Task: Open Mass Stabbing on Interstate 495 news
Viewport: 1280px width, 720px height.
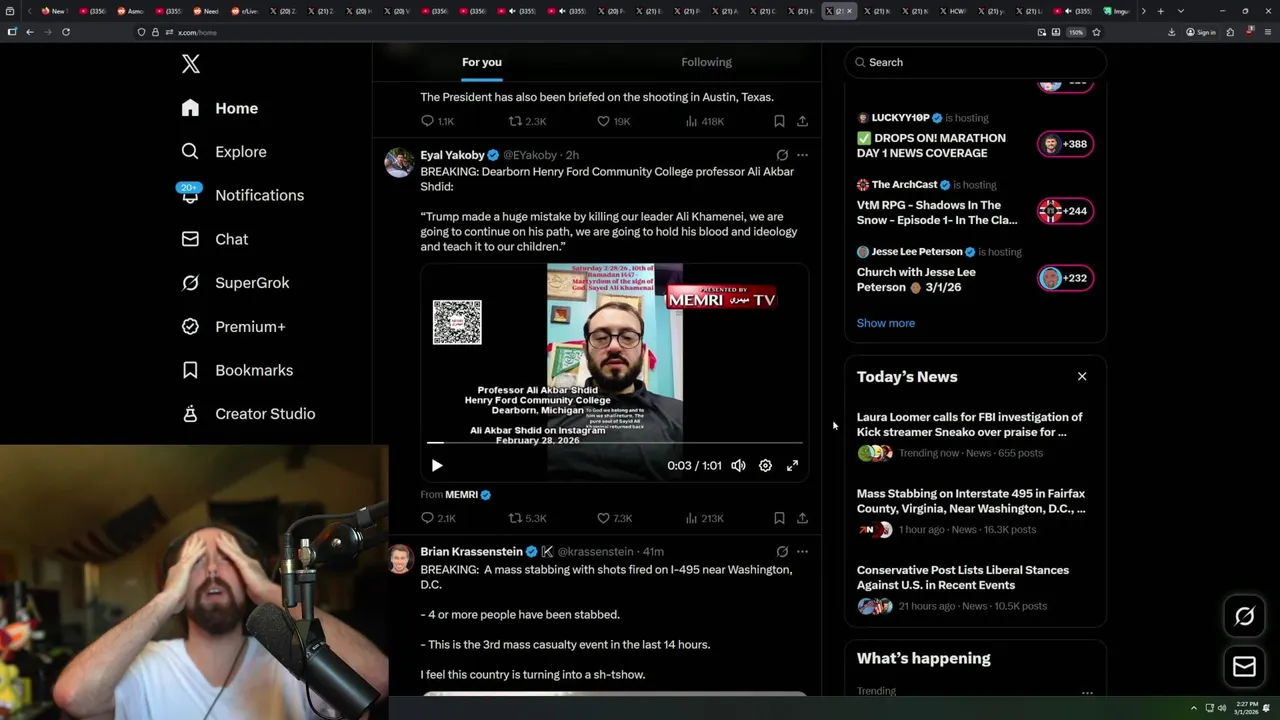Action: pyautogui.click(x=975, y=511)
